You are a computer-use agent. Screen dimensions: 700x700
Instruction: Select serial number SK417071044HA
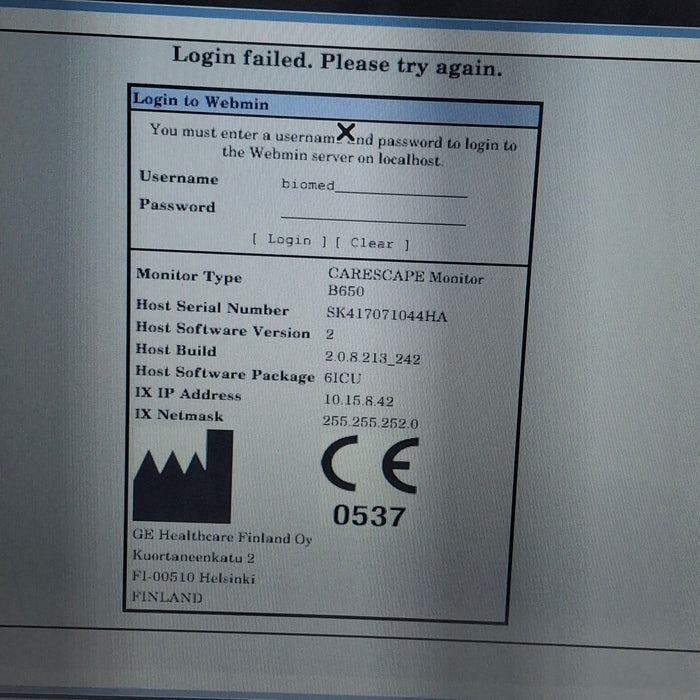[386, 315]
